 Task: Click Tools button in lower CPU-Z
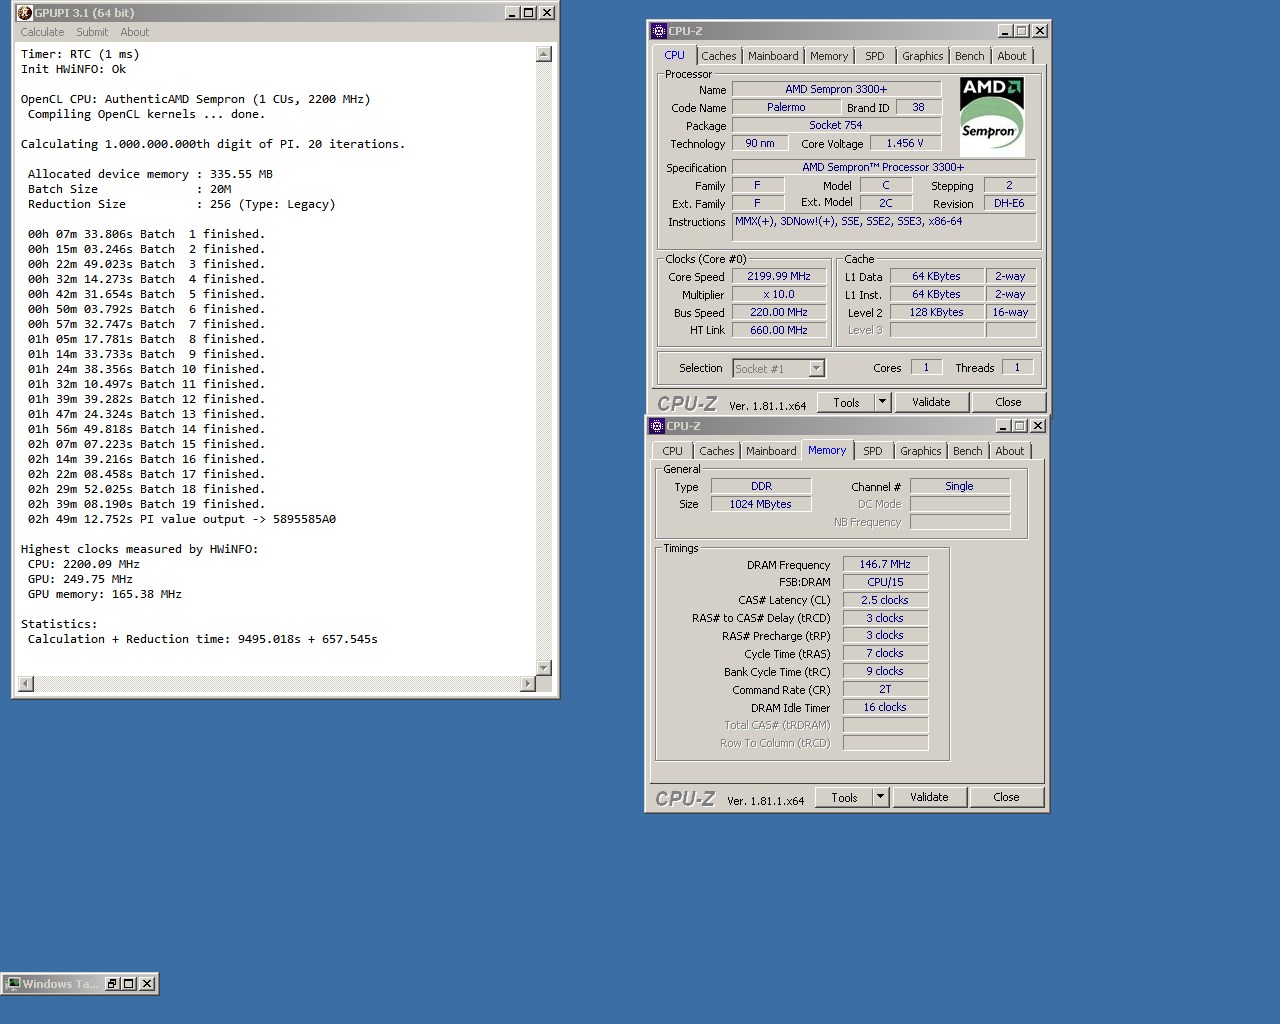(844, 797)
